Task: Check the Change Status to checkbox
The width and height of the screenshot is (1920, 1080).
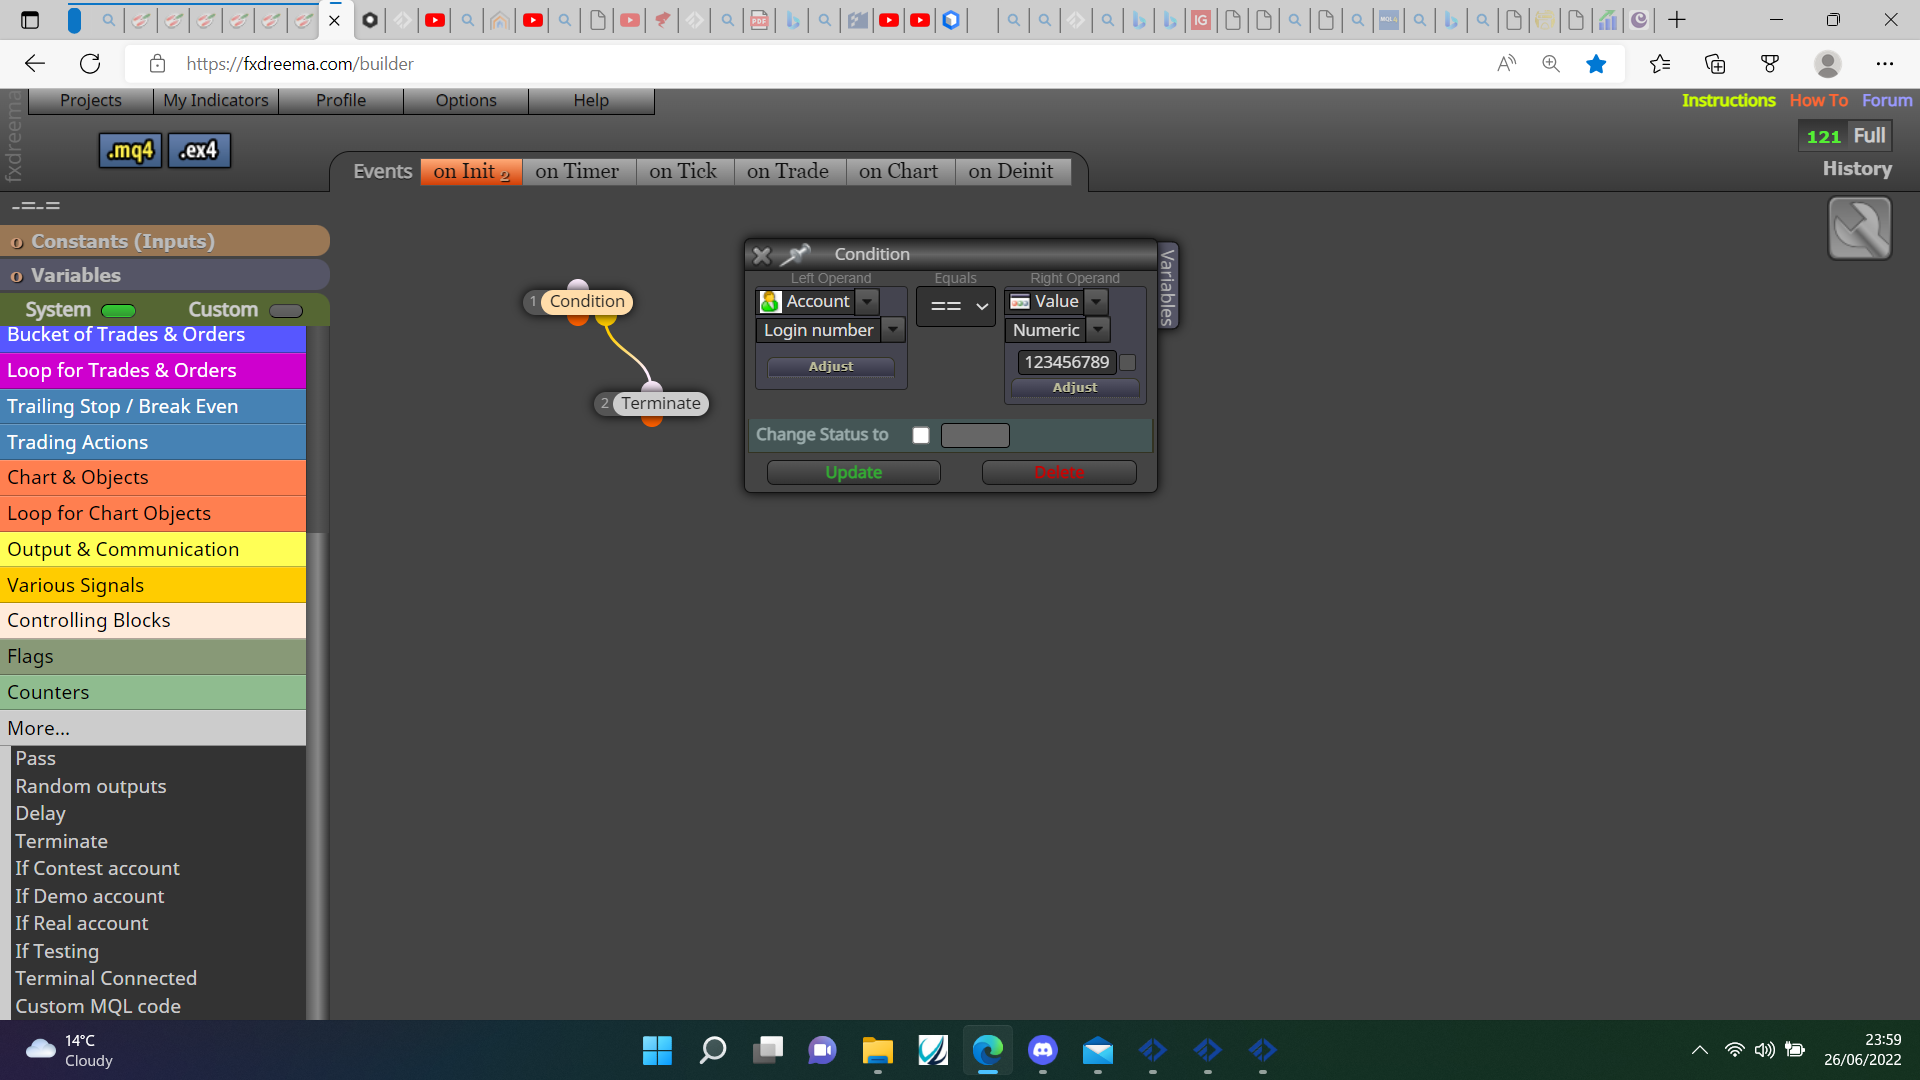Action: [921, 435]
